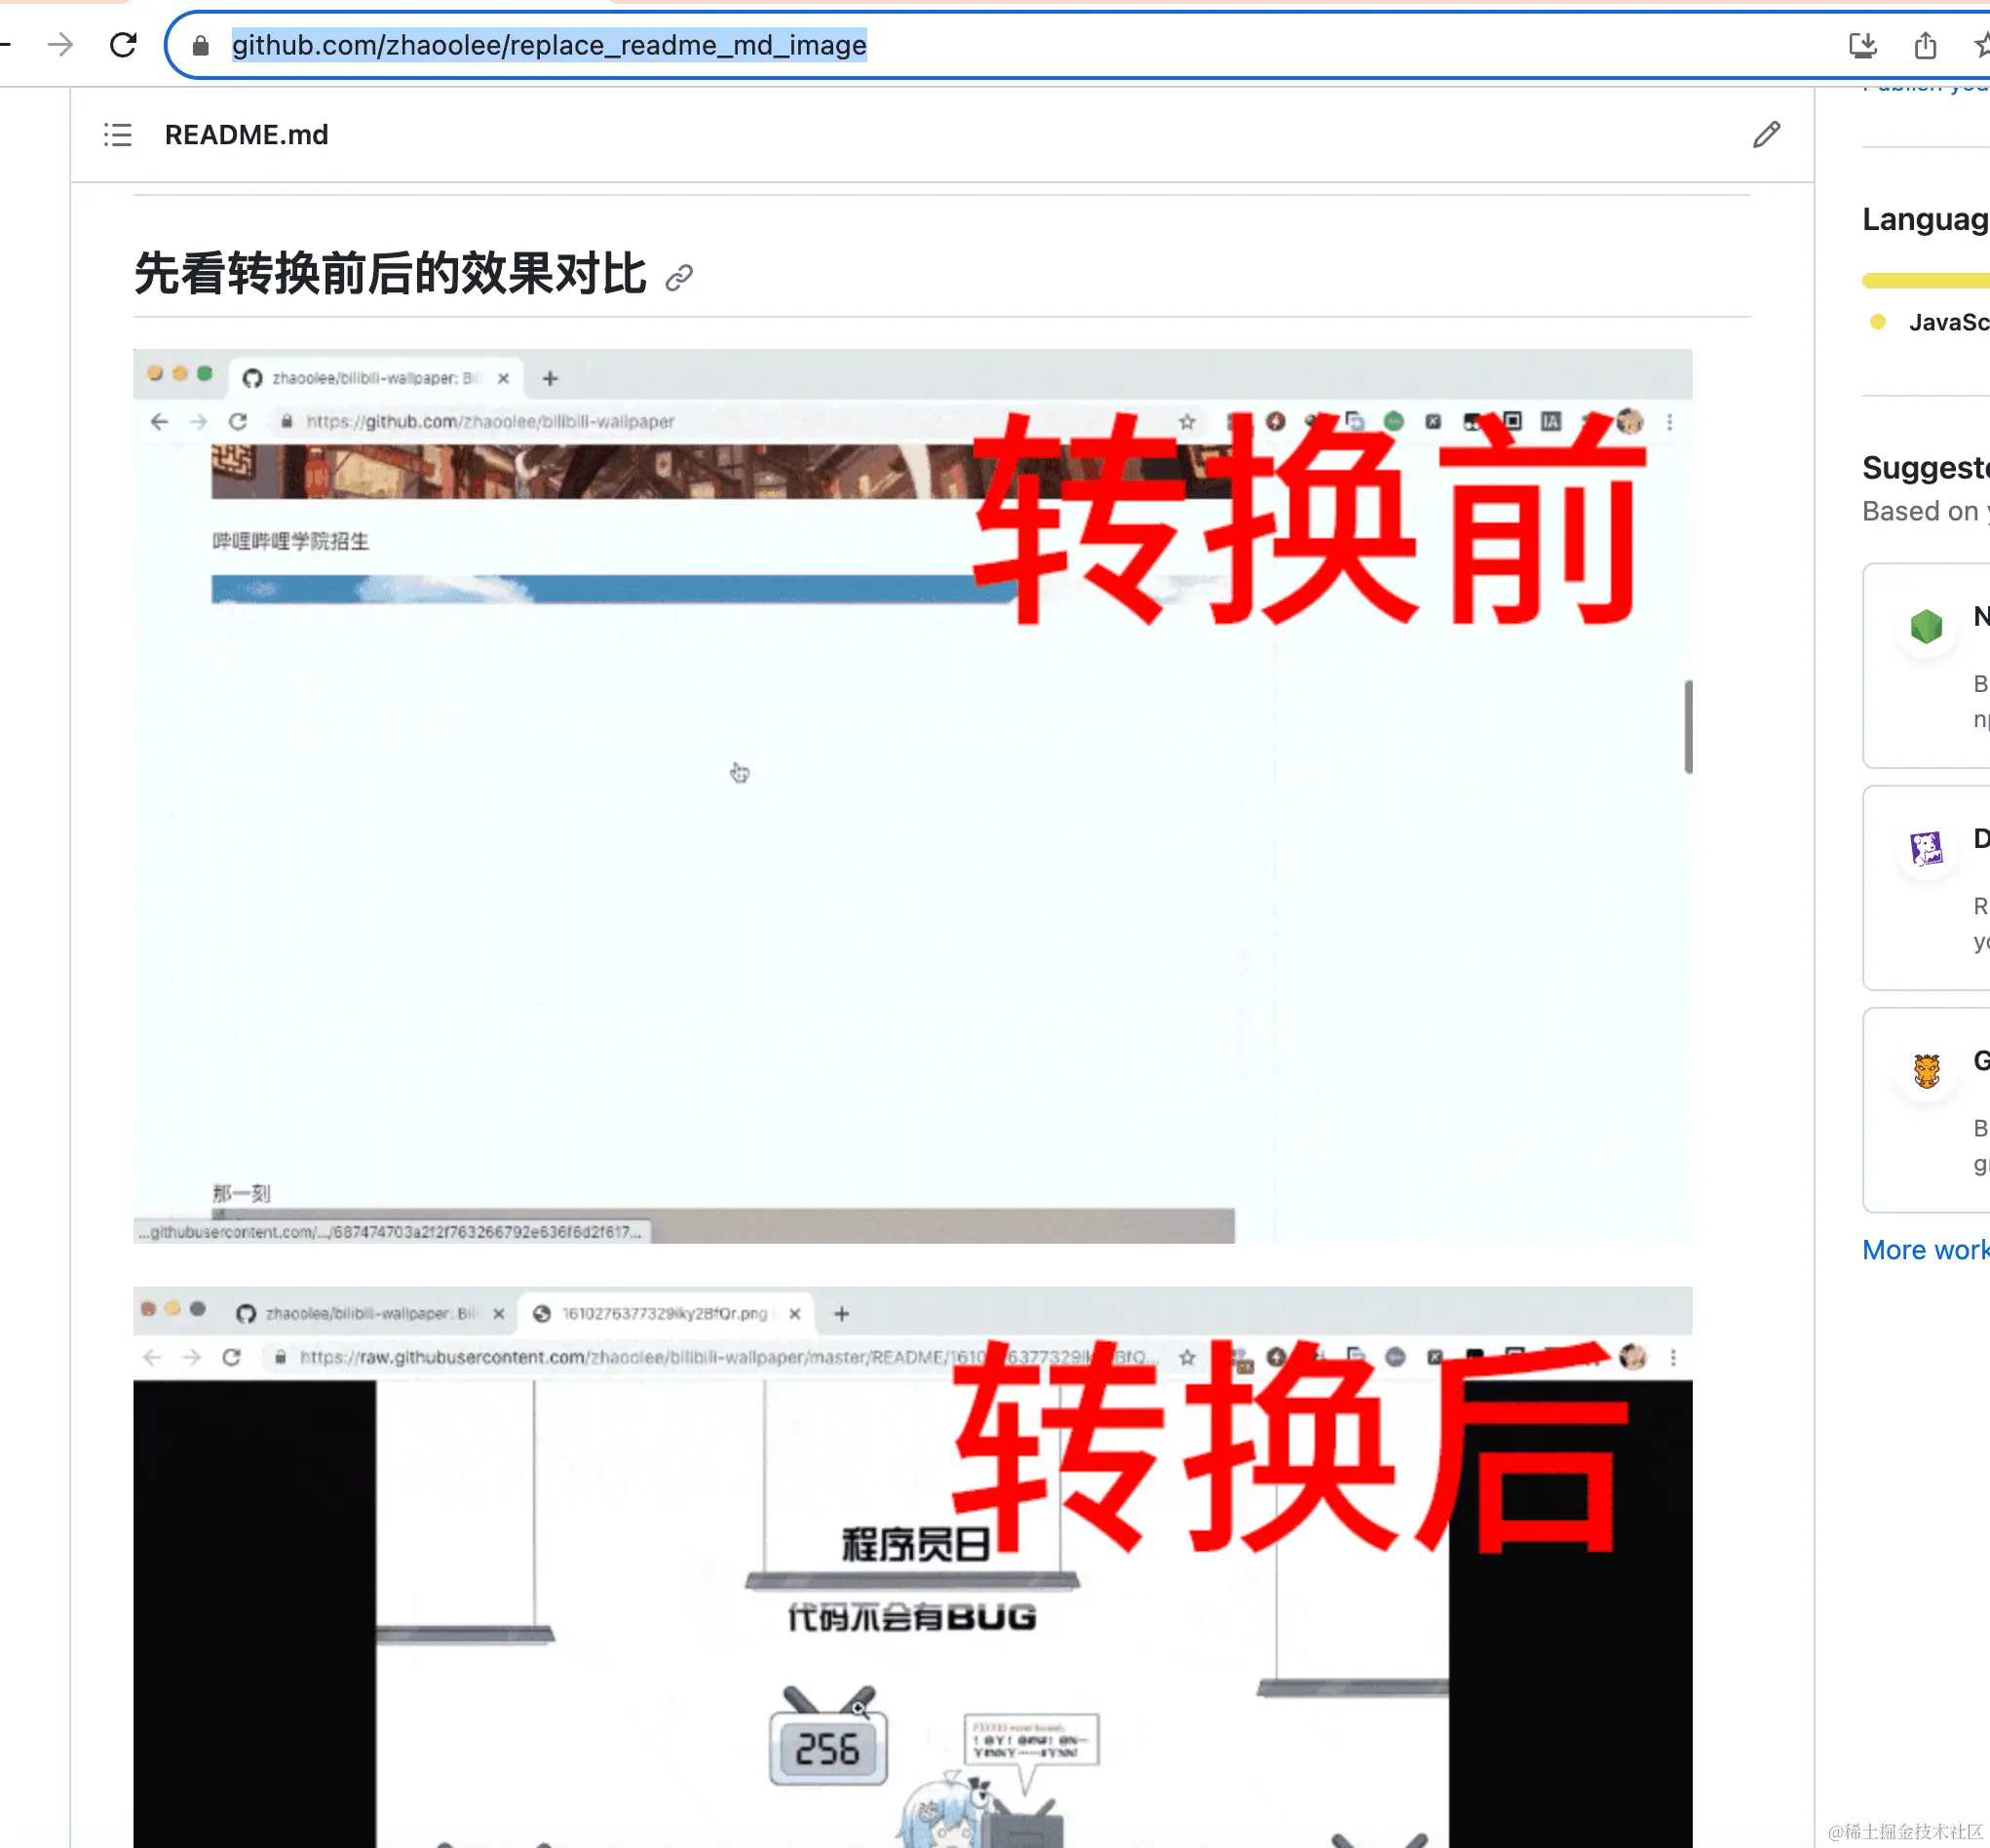Open the headings outline via the list icon
This screenshot has height=1848, width=1990.
click(117, 134)
